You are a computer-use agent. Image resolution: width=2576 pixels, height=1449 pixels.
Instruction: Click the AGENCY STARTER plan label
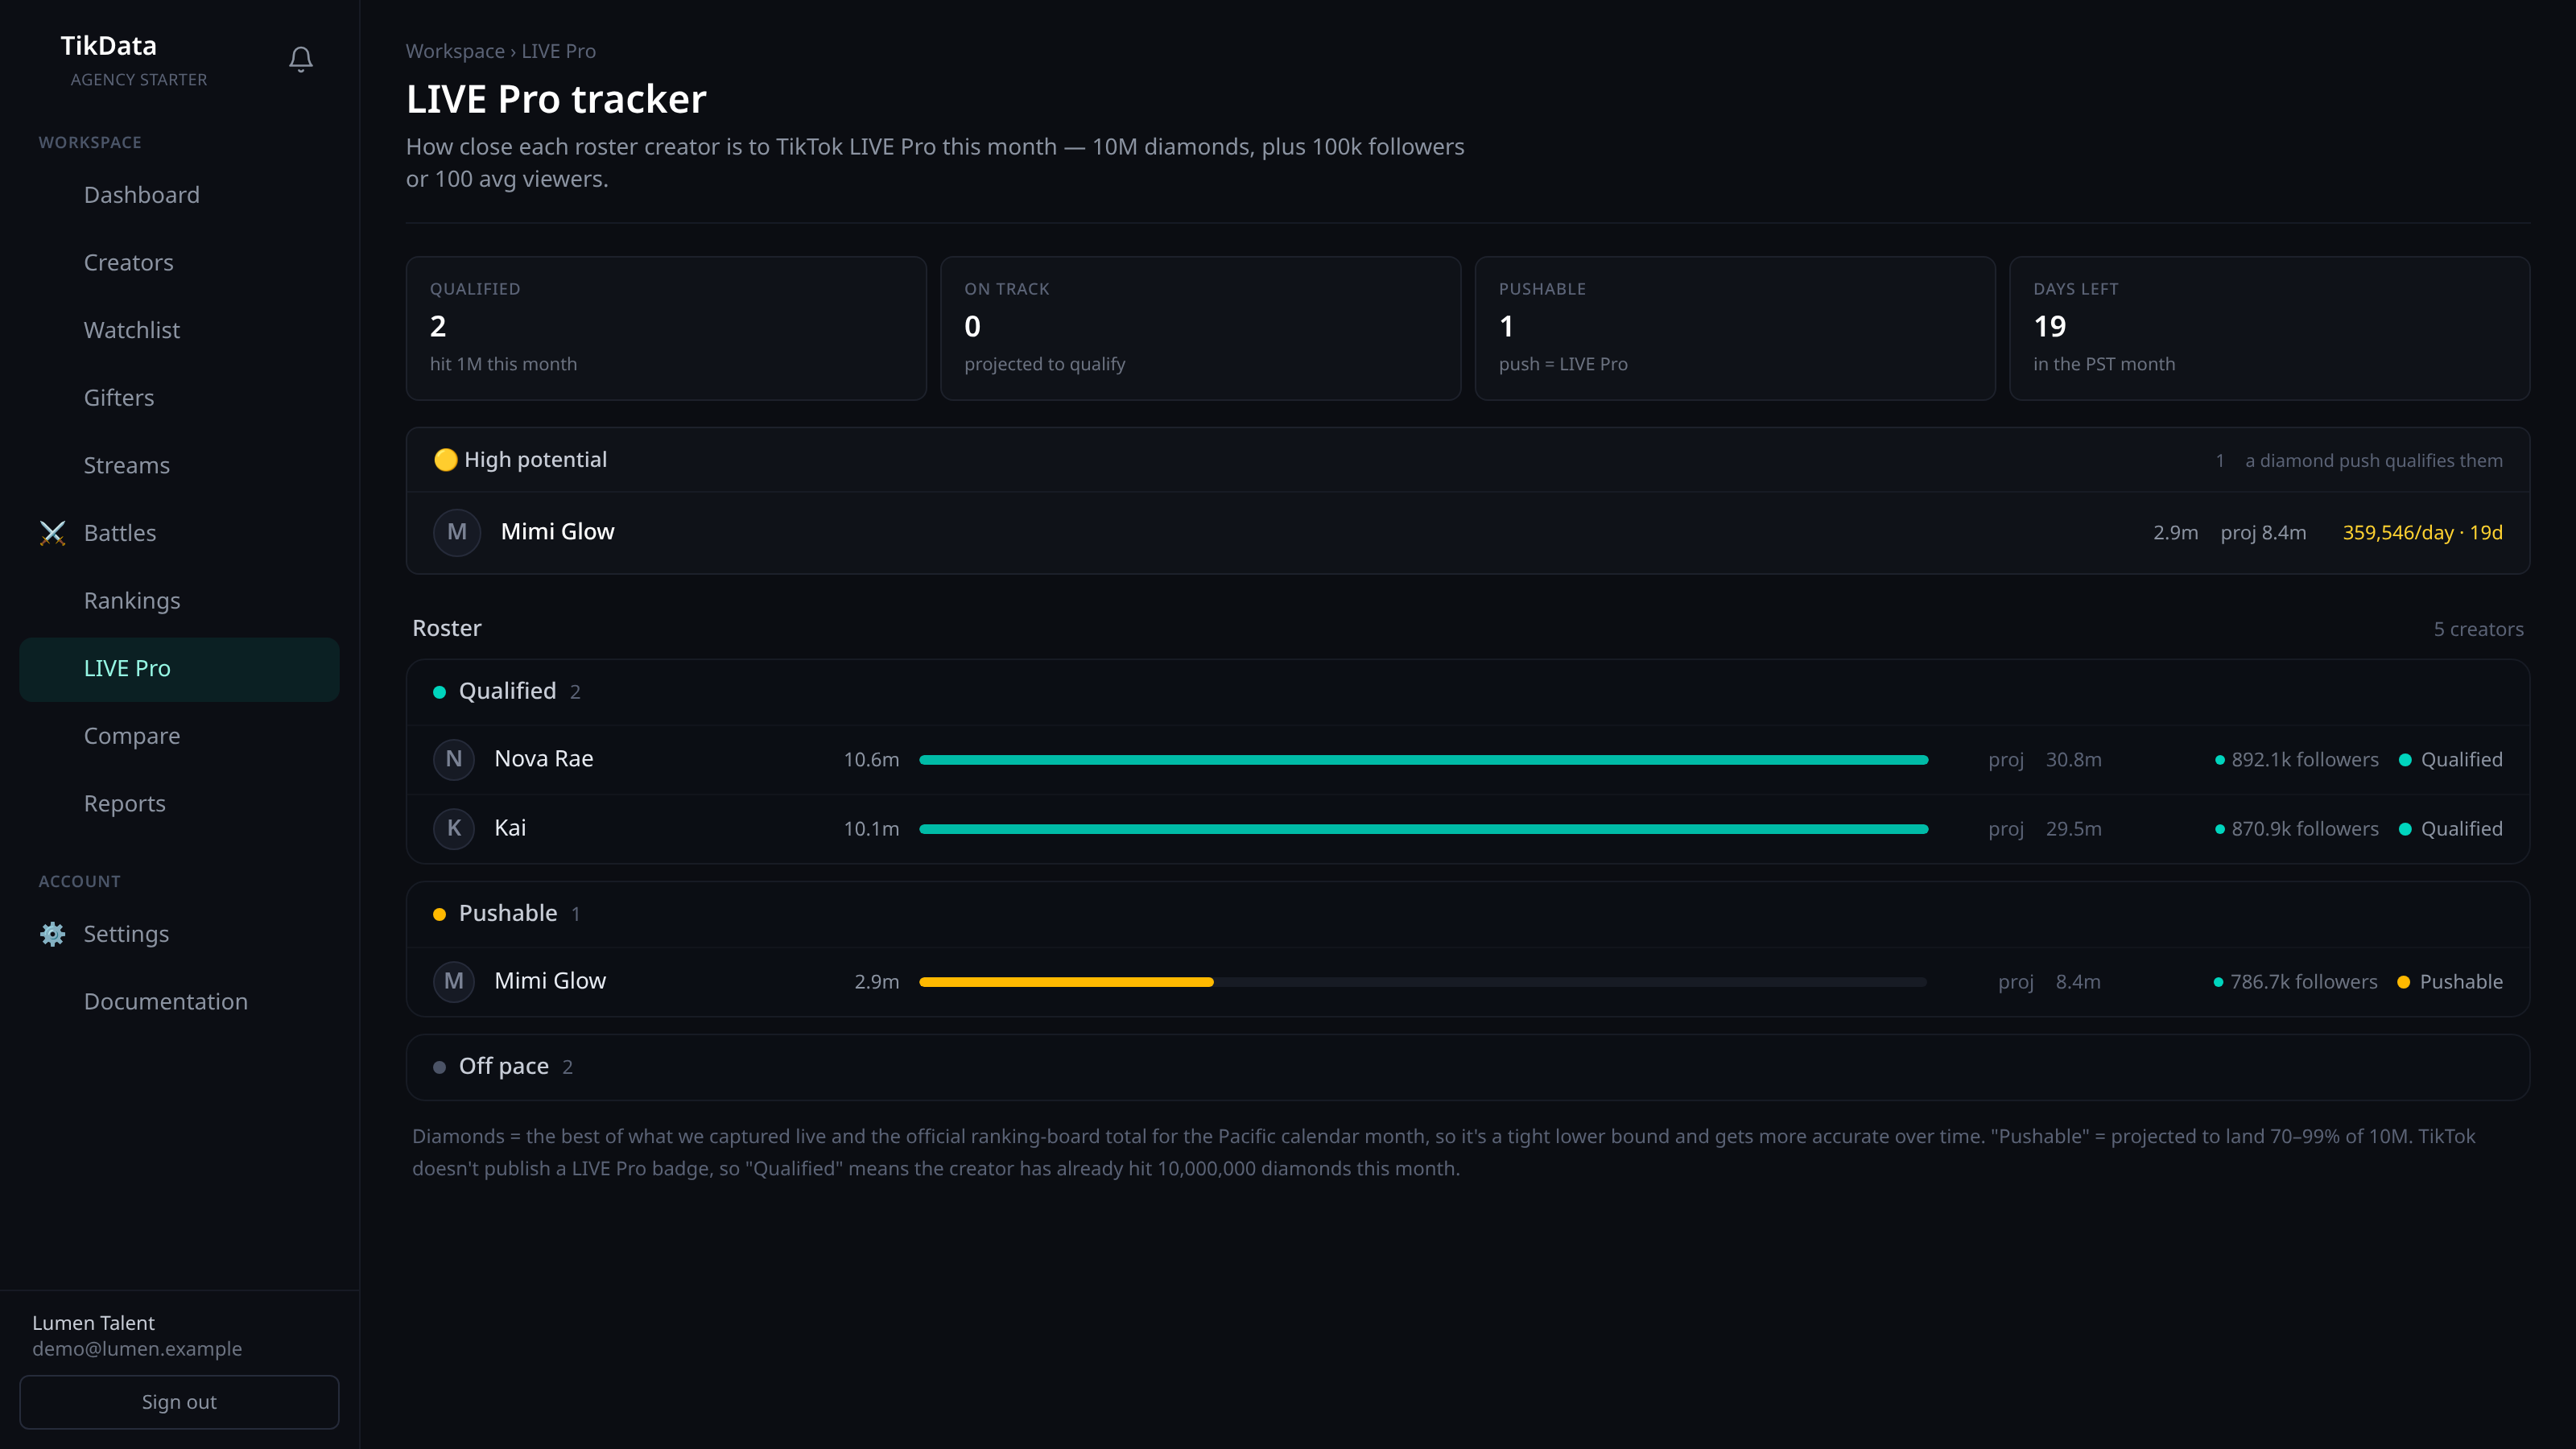pyautogui.click(x=139, y=80)
